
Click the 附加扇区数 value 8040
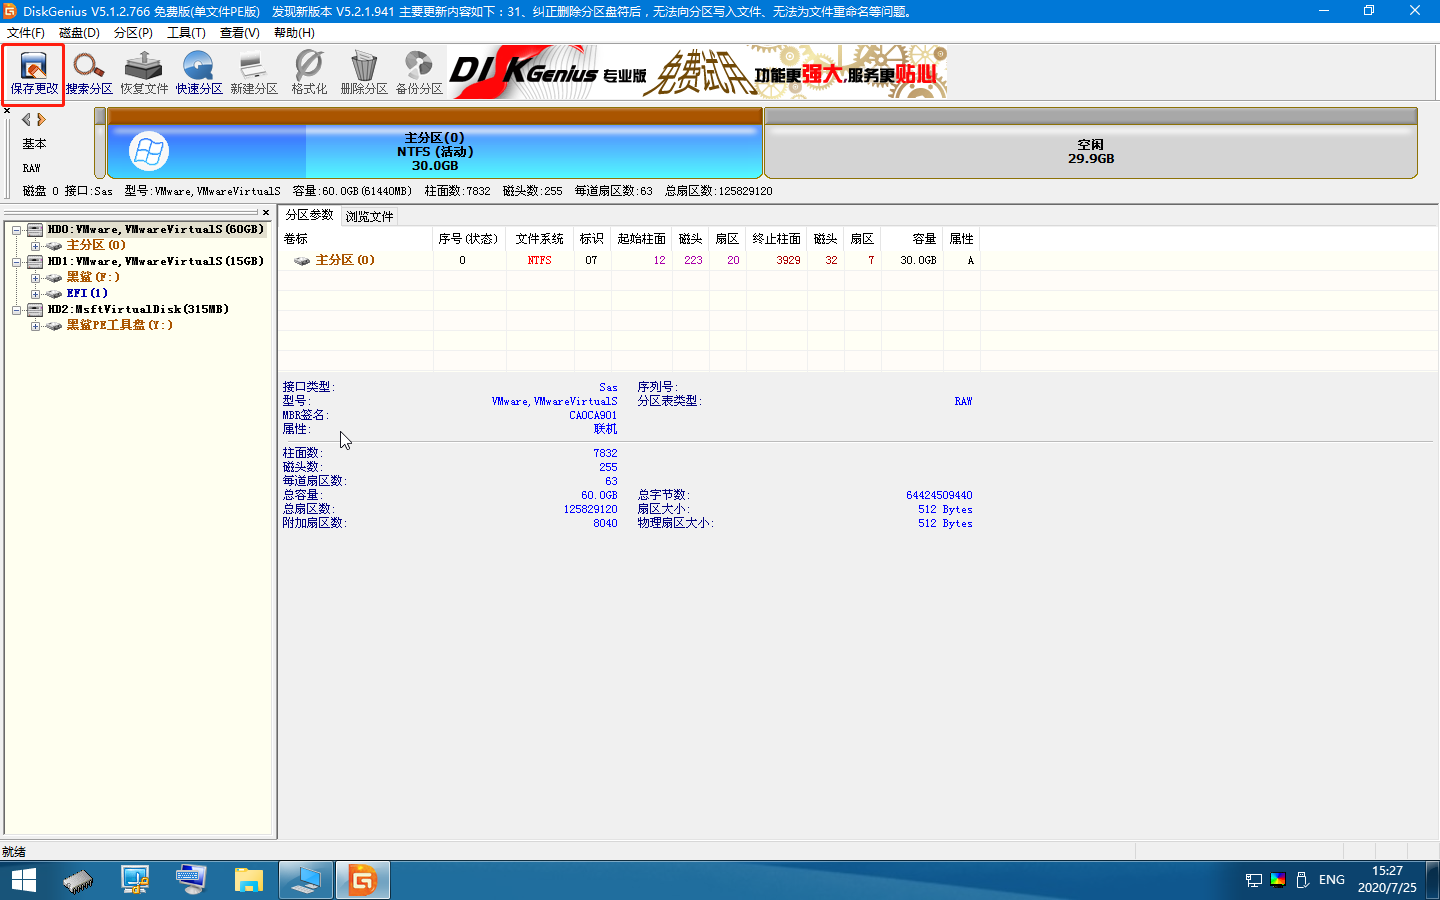click(x=605, y=524)
